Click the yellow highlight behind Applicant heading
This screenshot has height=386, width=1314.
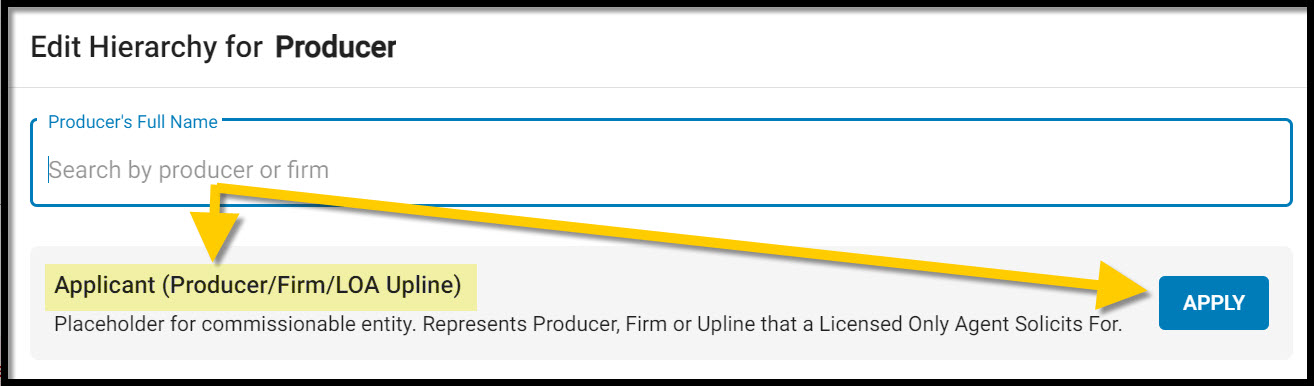click(260, 286)
